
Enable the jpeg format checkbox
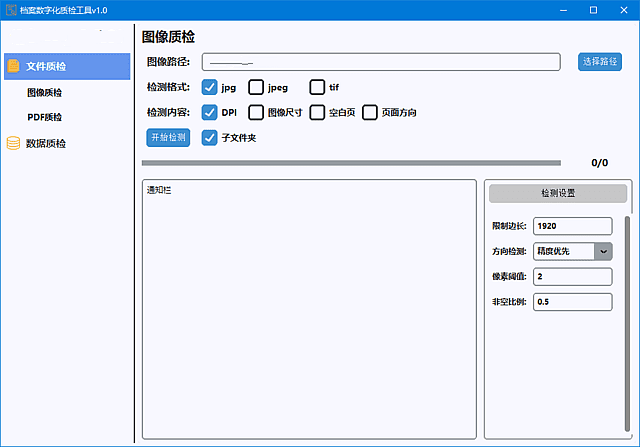tap(256, 87)
